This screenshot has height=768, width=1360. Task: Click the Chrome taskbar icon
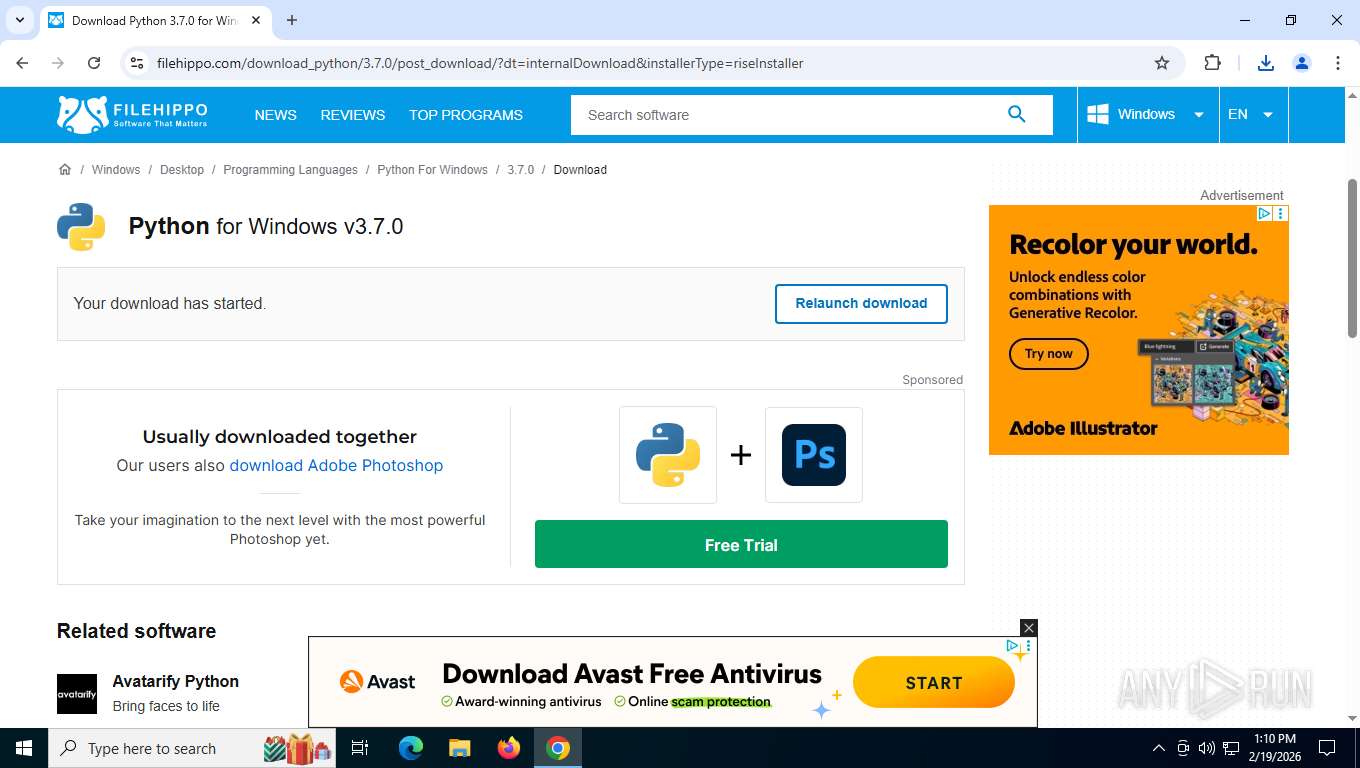558,748
